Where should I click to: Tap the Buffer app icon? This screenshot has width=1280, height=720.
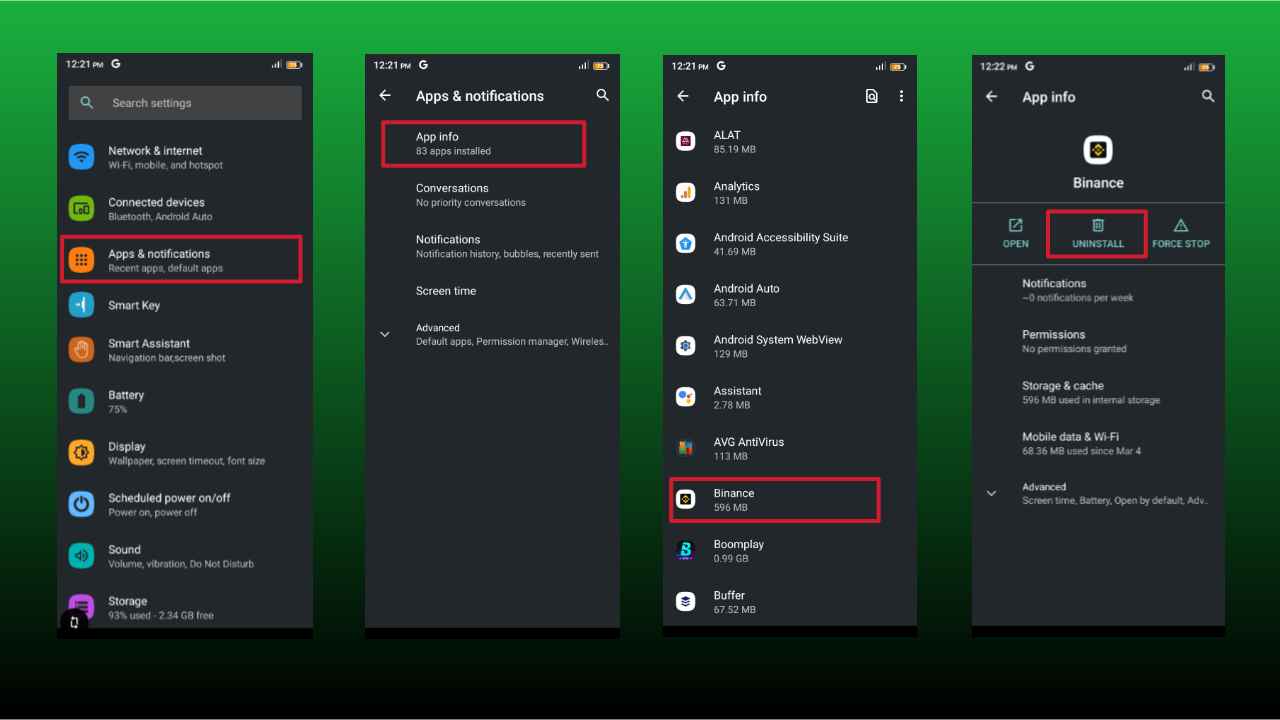(x=686, y=602)
